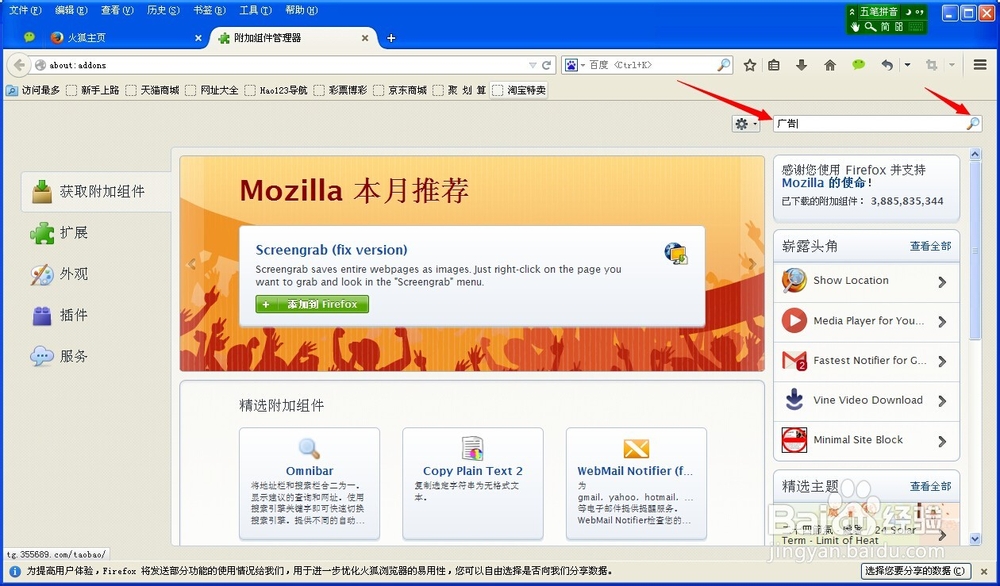Screen dimensions: 1000x586
Task: Reload the page using the refresh icon
Action: click(547, 65)
